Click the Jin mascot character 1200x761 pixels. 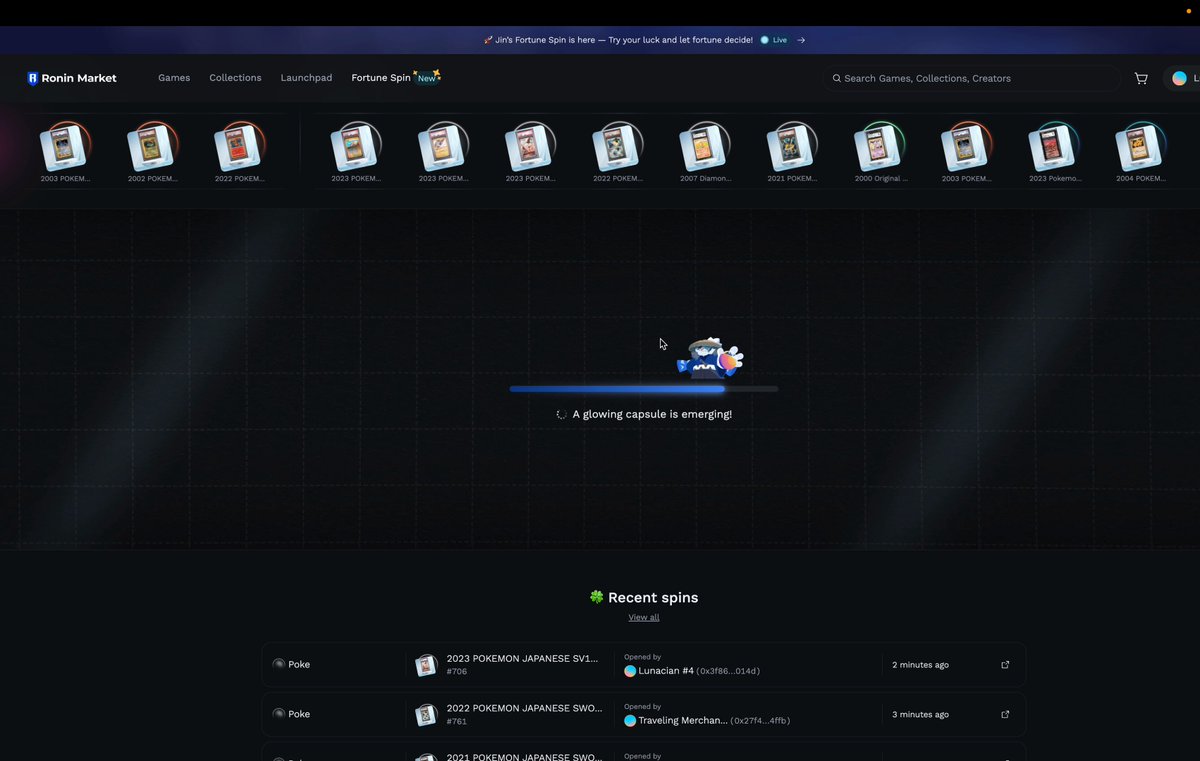(711, 358)
